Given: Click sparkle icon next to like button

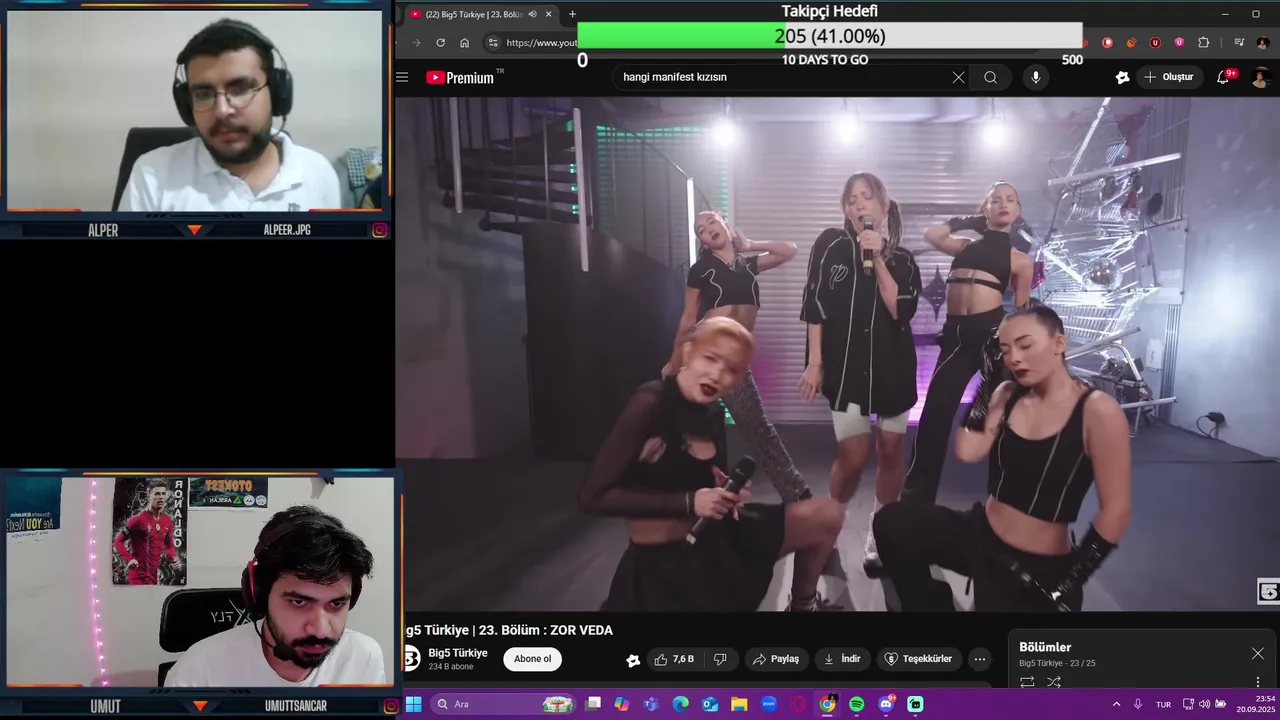Looking at the screenshot, I should (633, 660).
